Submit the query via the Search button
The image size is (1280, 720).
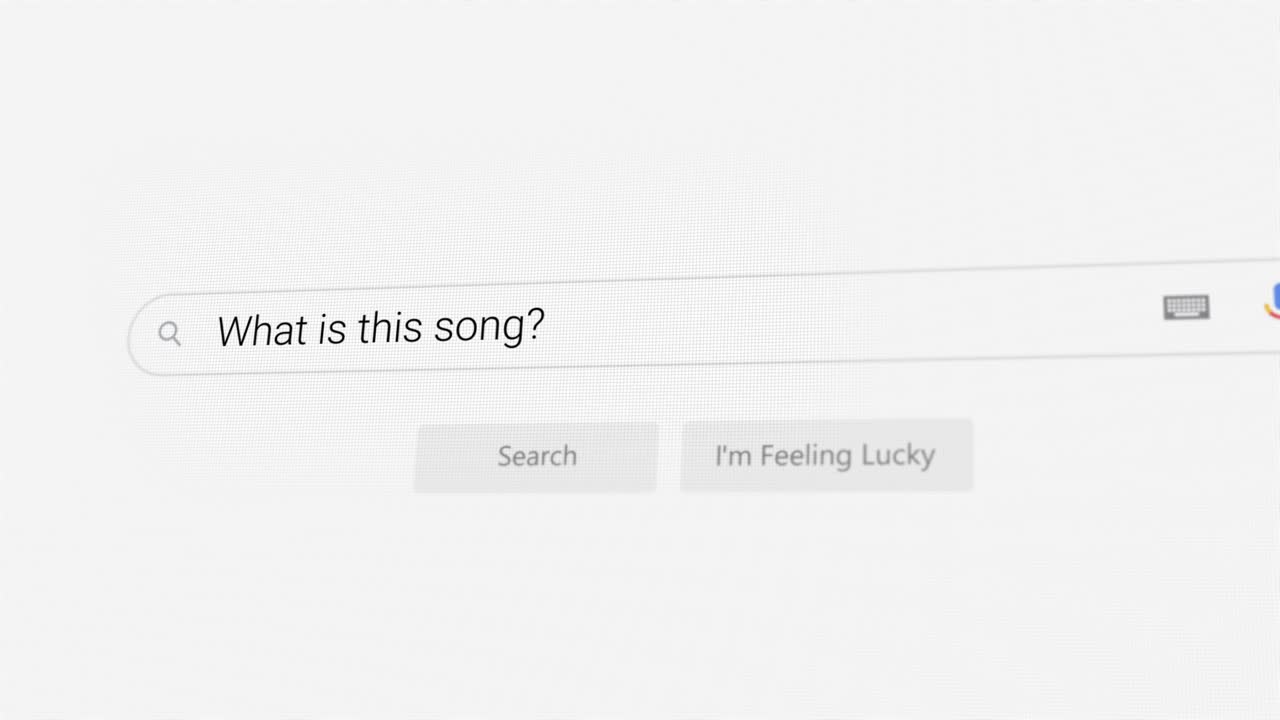point(537,456)
